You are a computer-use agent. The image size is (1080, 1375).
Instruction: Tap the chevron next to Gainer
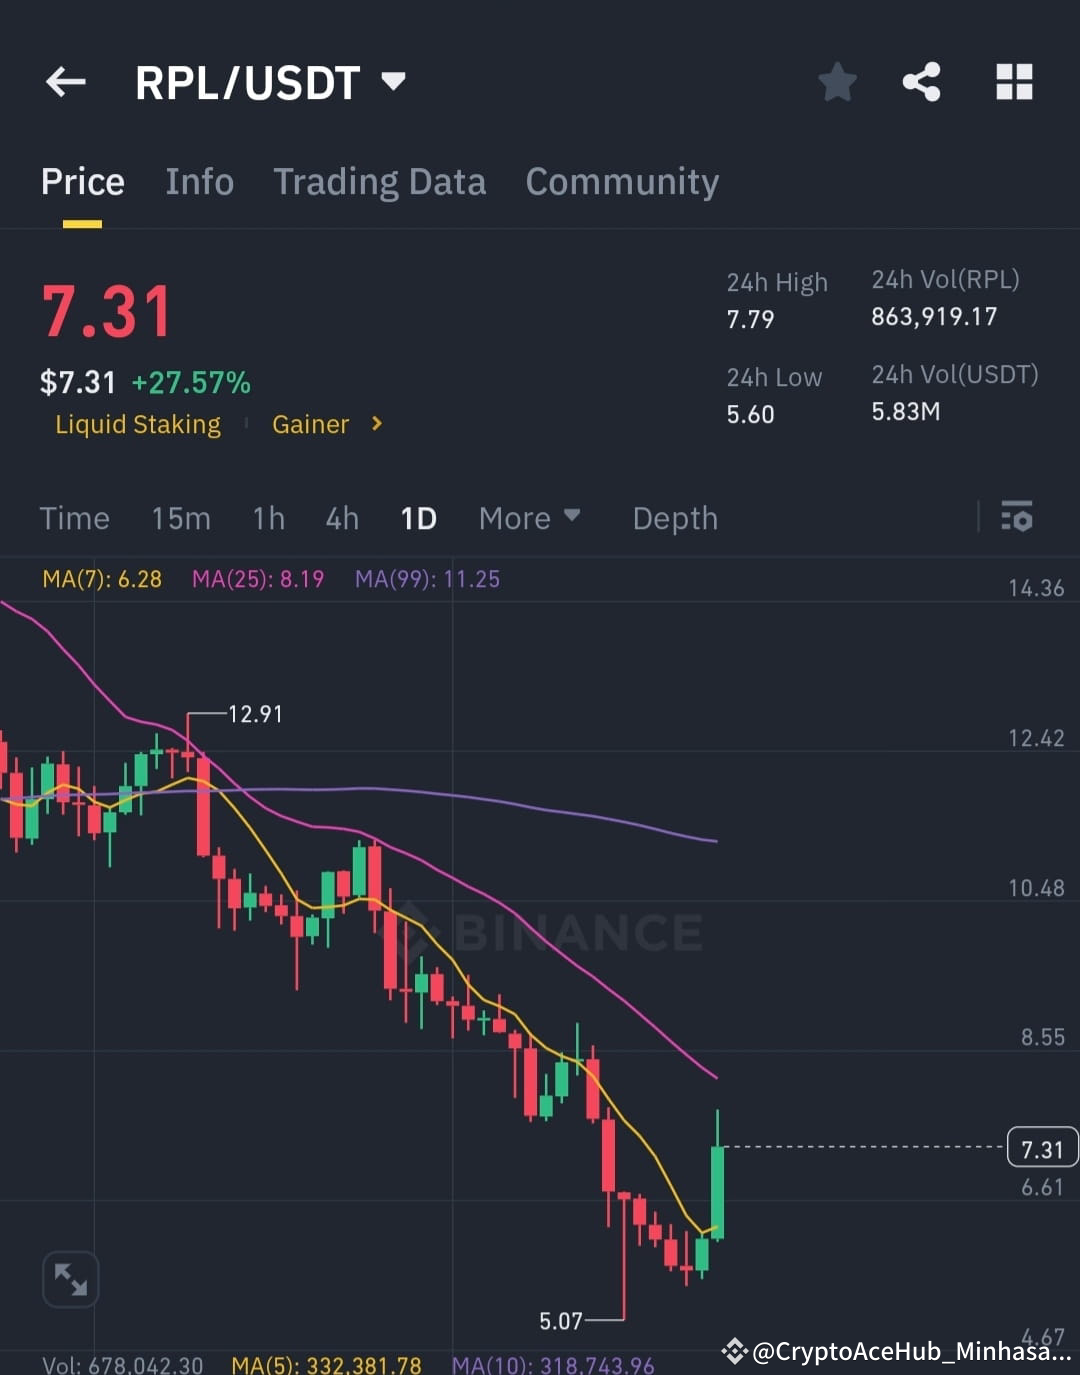(376, 424)
